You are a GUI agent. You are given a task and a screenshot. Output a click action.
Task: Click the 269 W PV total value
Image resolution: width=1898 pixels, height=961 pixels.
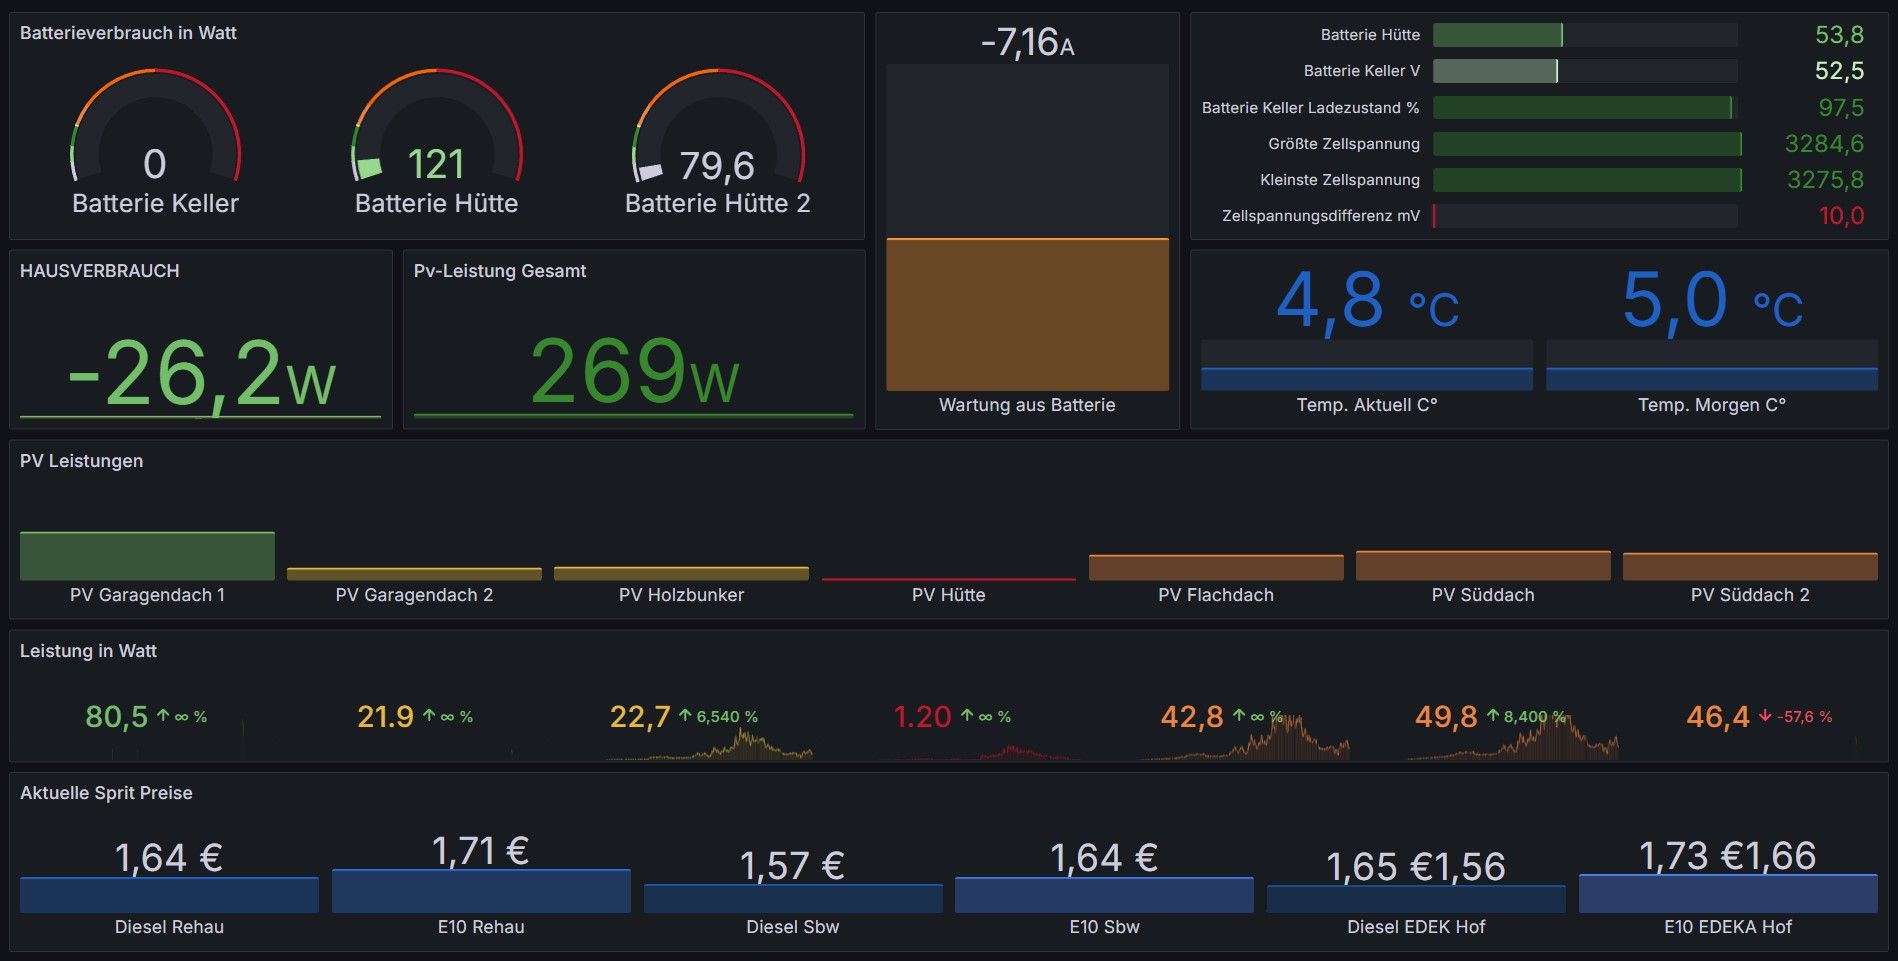point(634,372)
